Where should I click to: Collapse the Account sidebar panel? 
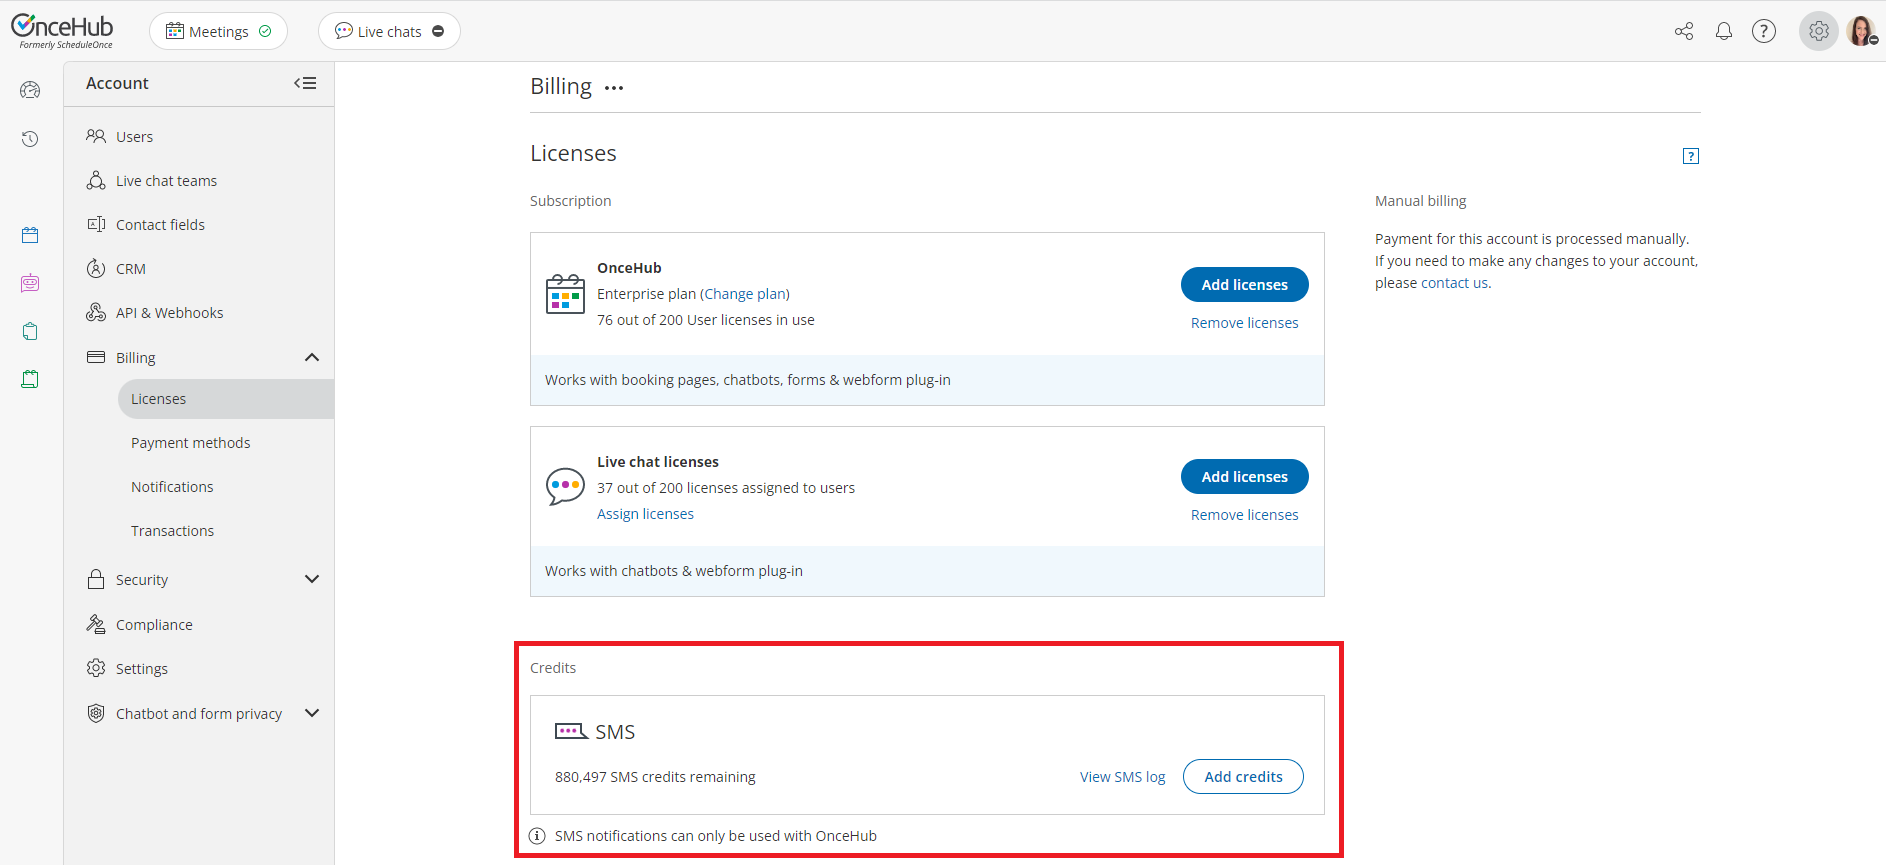(x=305, y=83)
